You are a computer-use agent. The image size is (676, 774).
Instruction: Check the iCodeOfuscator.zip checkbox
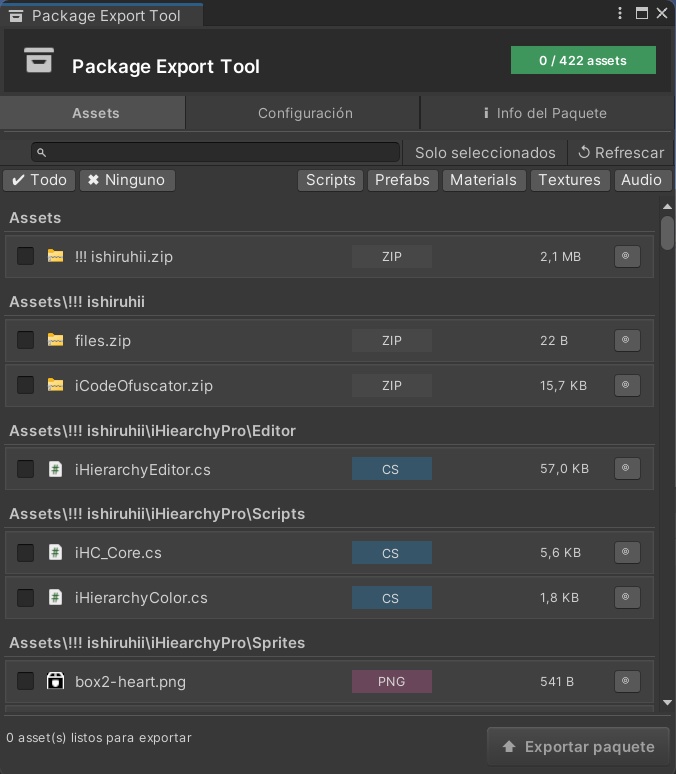pos(25,385)
